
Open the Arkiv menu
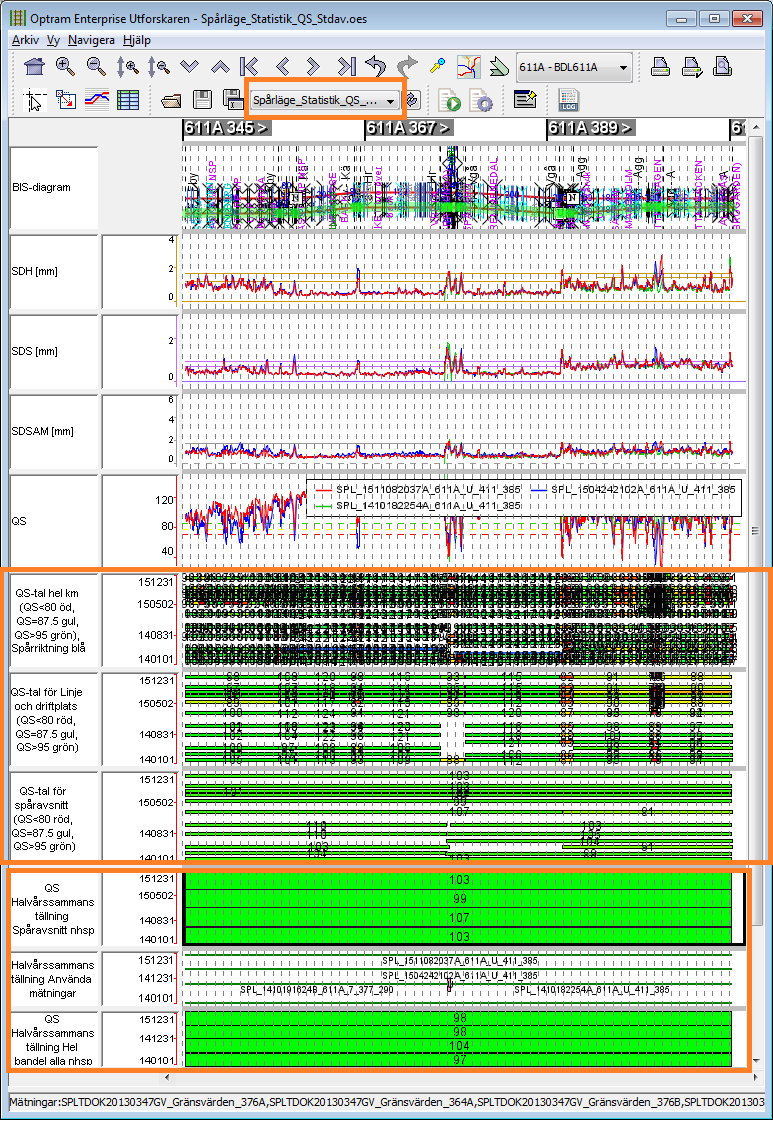[26, 40]
